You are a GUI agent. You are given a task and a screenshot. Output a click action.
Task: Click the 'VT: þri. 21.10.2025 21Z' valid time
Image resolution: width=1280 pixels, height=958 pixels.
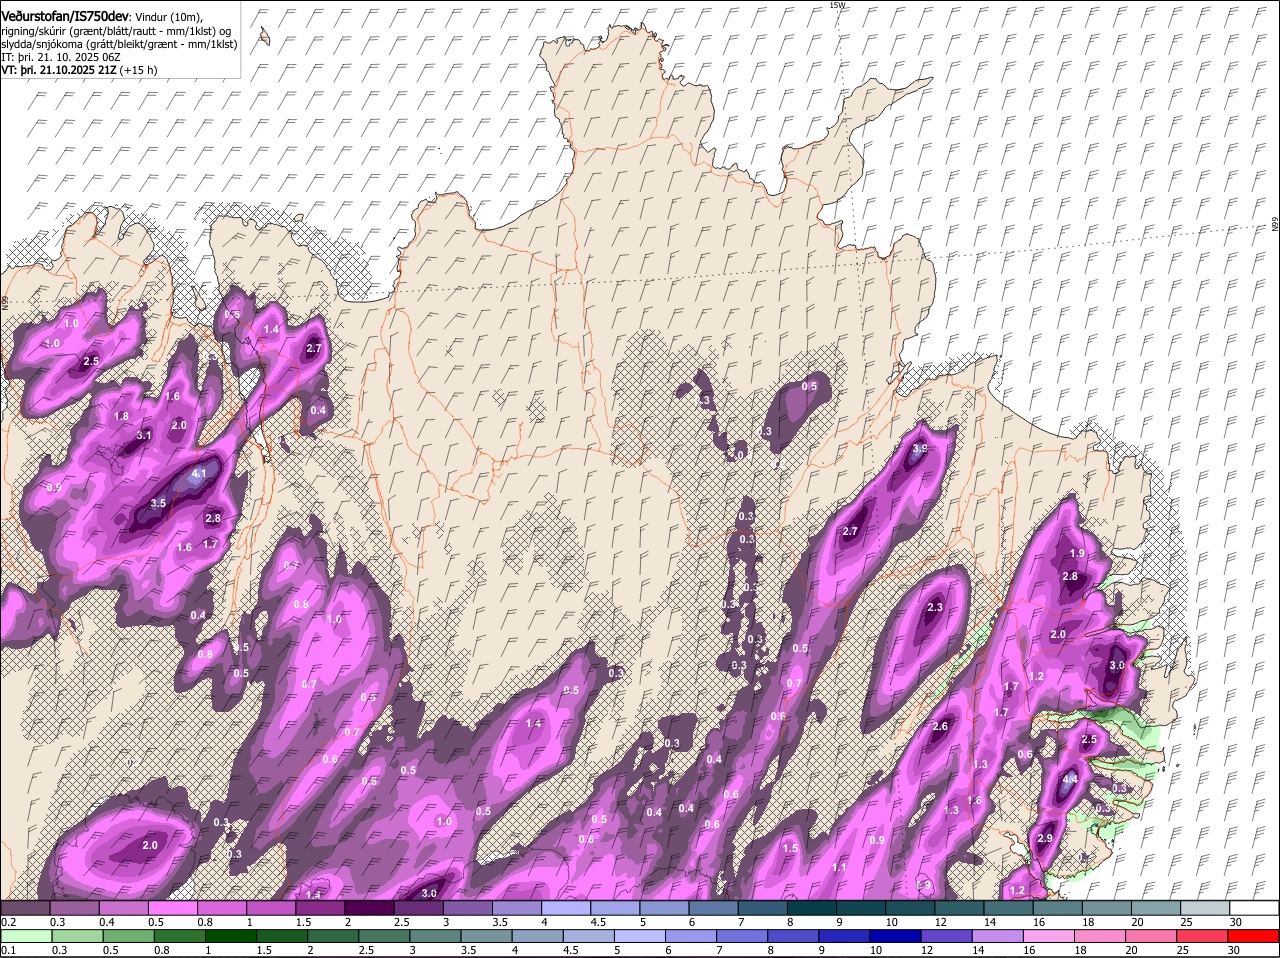(58, 71)
